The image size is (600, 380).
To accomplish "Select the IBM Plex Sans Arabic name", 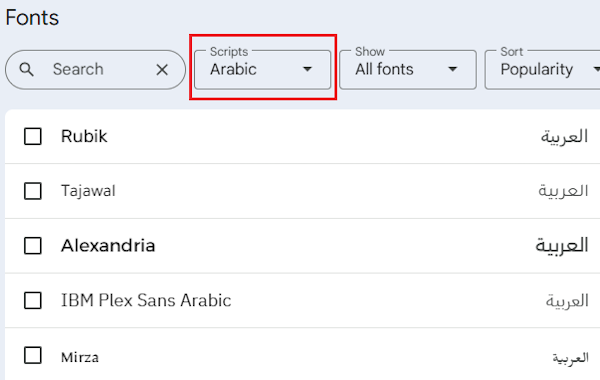I will click(146, 300).
